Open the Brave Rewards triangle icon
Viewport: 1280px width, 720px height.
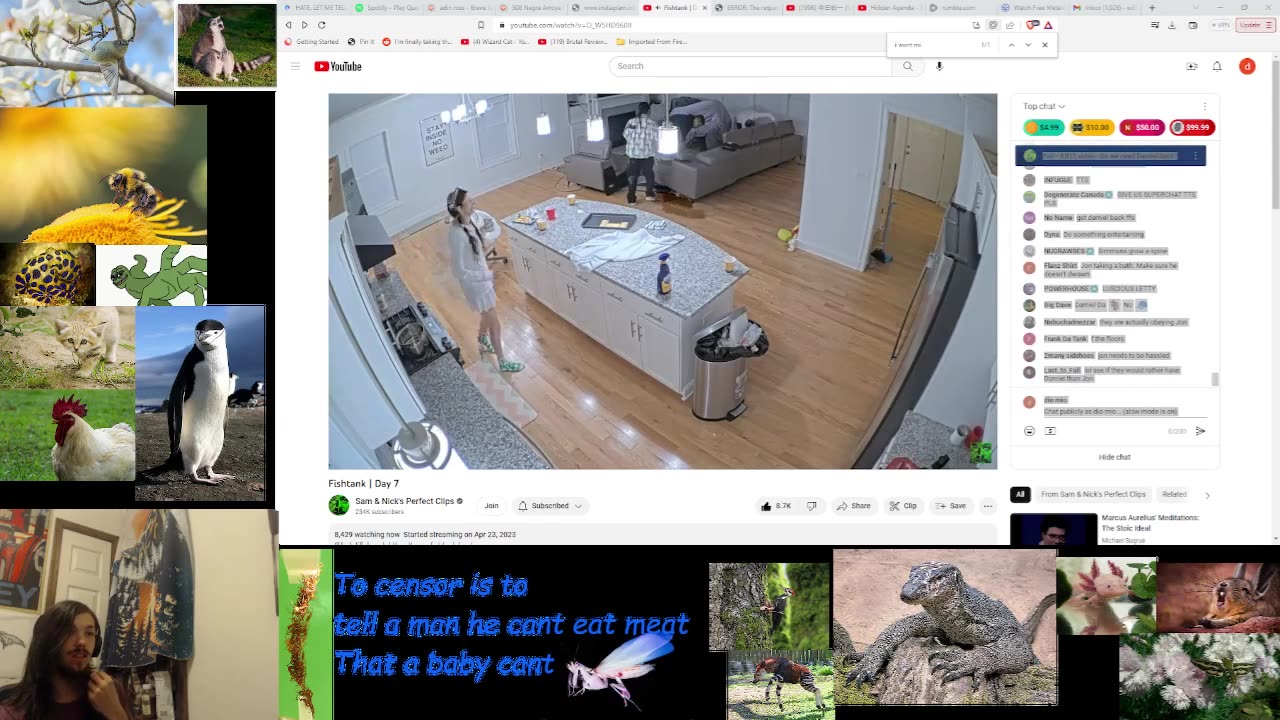click(x=1048, y=25)
